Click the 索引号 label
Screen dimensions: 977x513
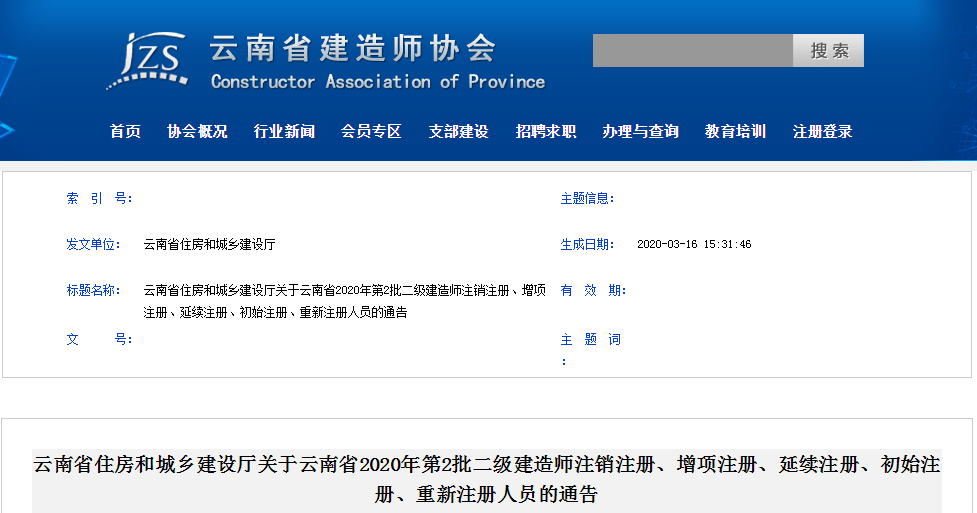tap(99, 198)
